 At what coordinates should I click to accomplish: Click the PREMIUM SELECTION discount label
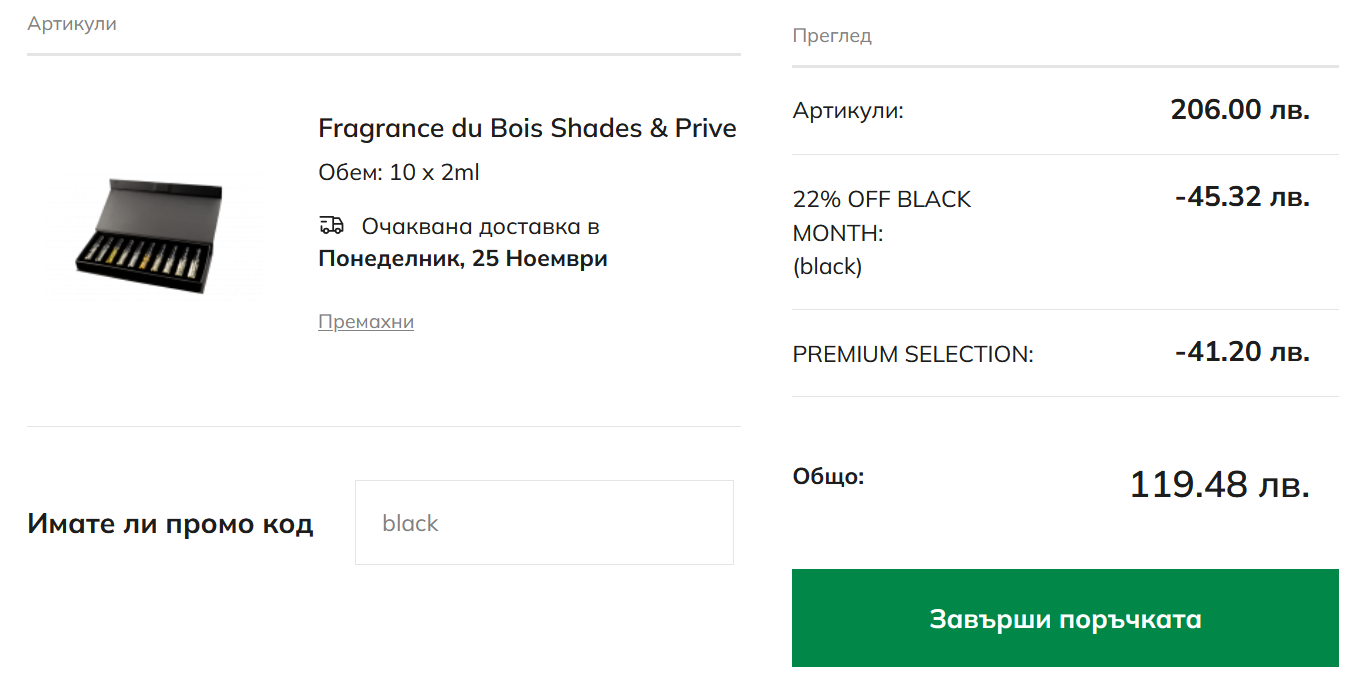pos(913,354)
